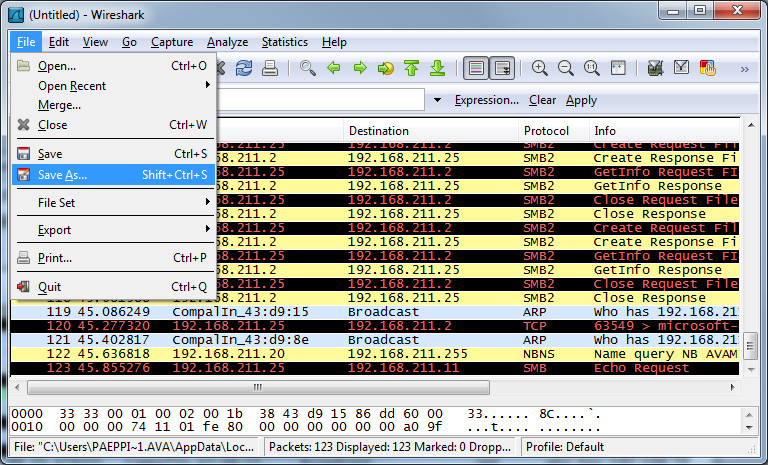This screenshot has height=465, width=768.
Task: Open the filter history dropdown arrow
Action: point(438,100)
